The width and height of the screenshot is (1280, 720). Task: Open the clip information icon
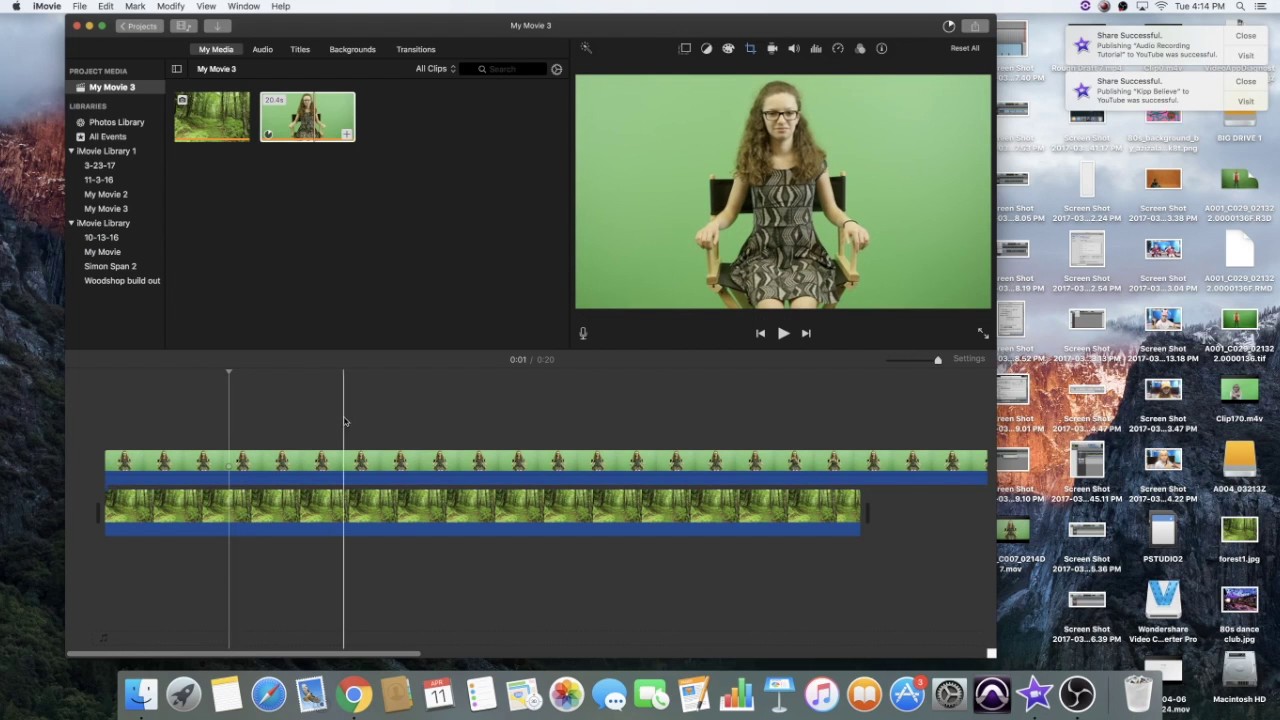882,48
